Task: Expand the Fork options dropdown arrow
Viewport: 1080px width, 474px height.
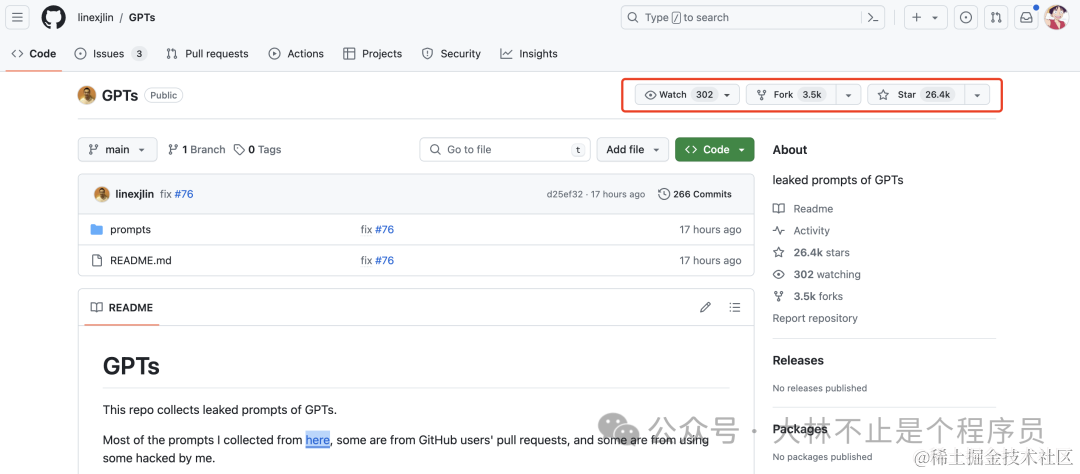Action: (x=849, y=94)
